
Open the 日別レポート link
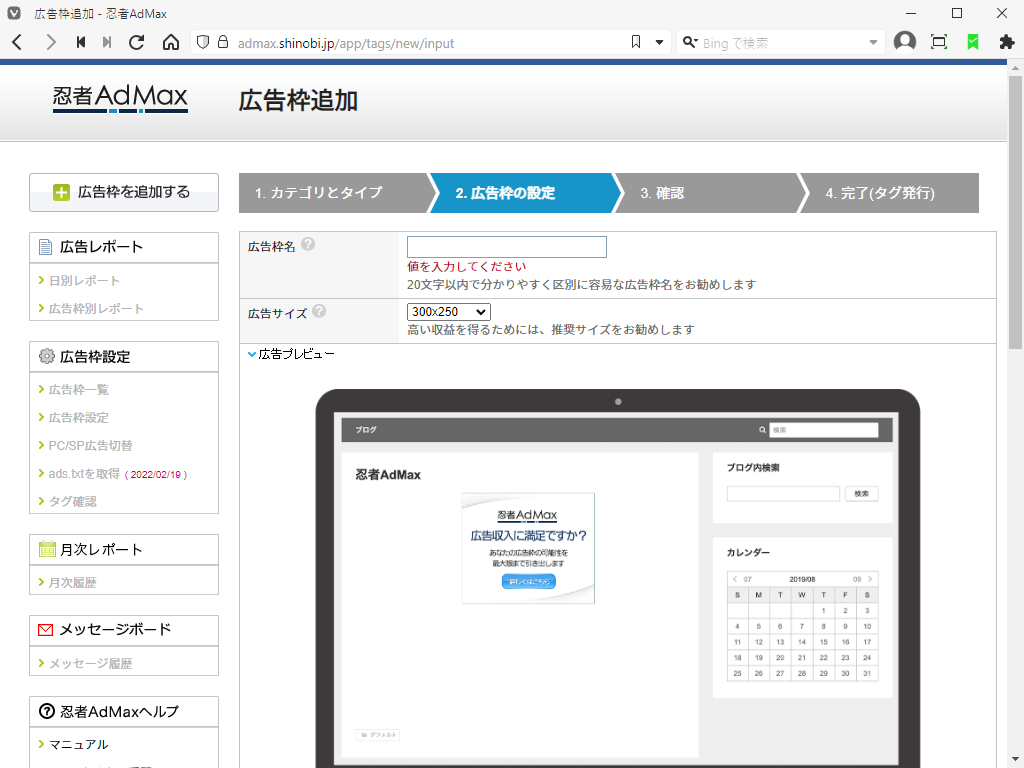[x=84, y=281]
